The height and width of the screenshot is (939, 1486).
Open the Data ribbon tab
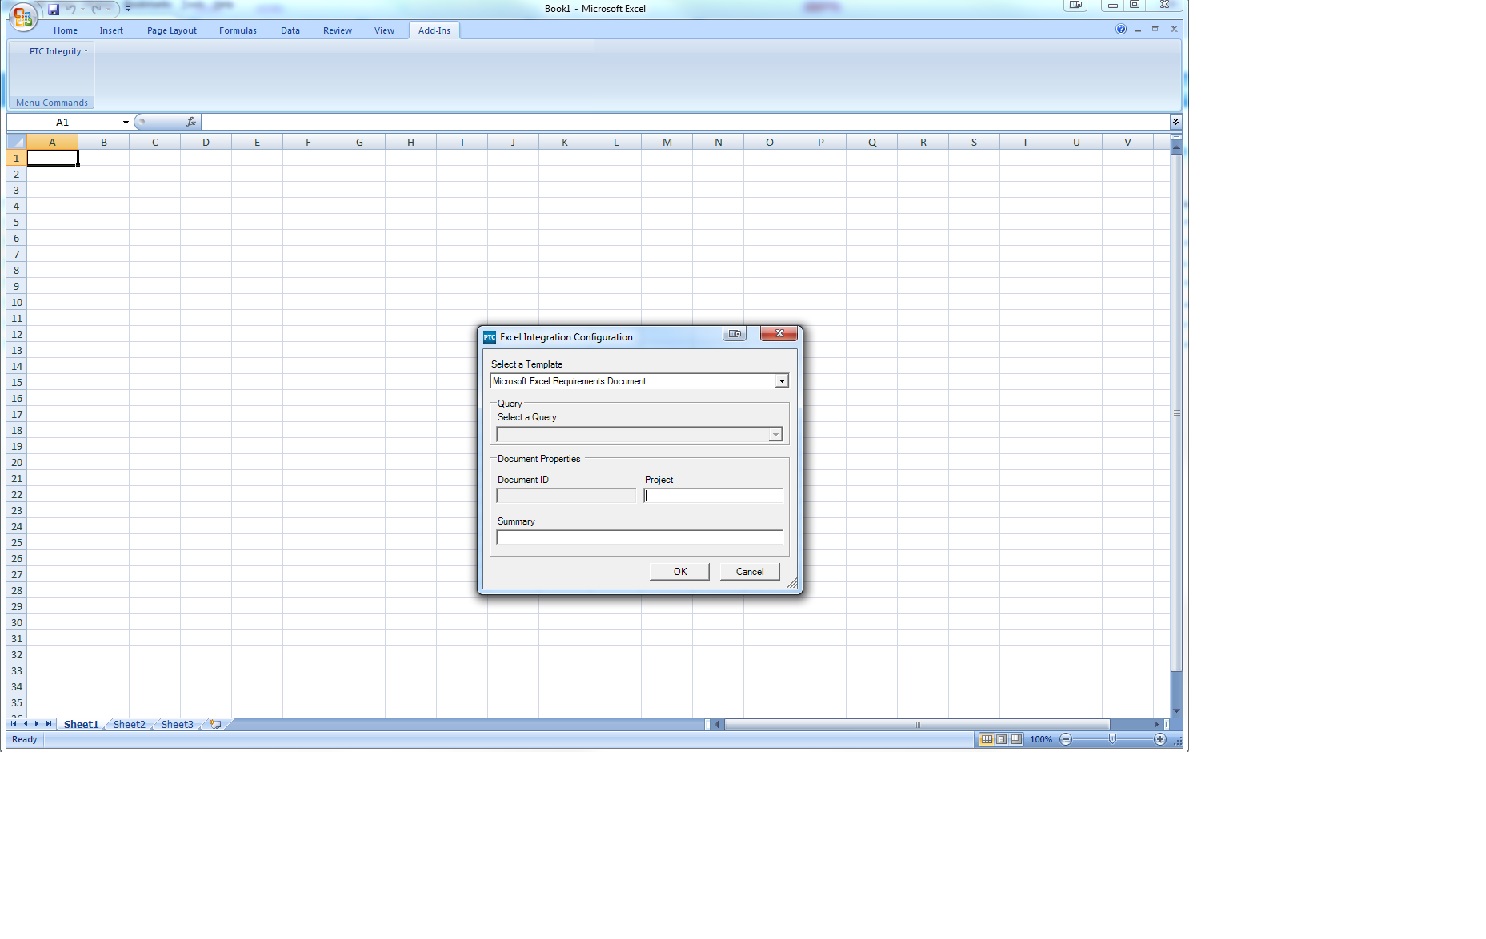click(290, 30)
